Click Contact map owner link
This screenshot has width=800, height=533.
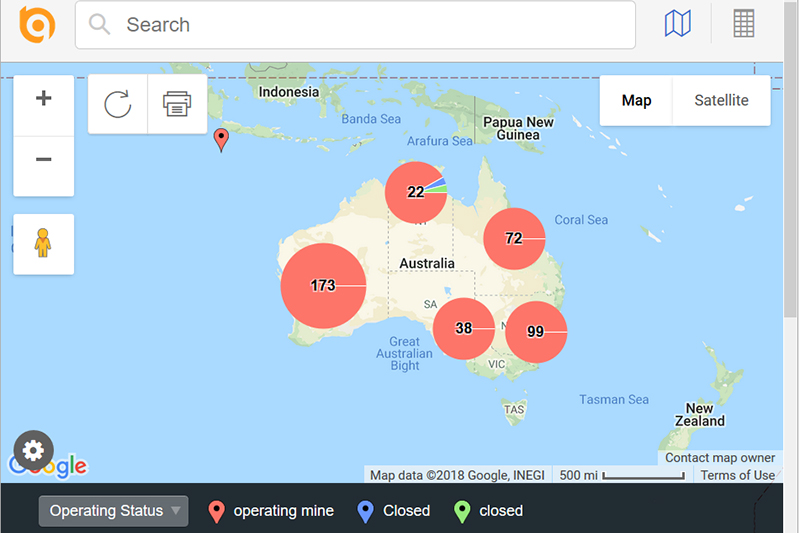(x=720, y=458)
